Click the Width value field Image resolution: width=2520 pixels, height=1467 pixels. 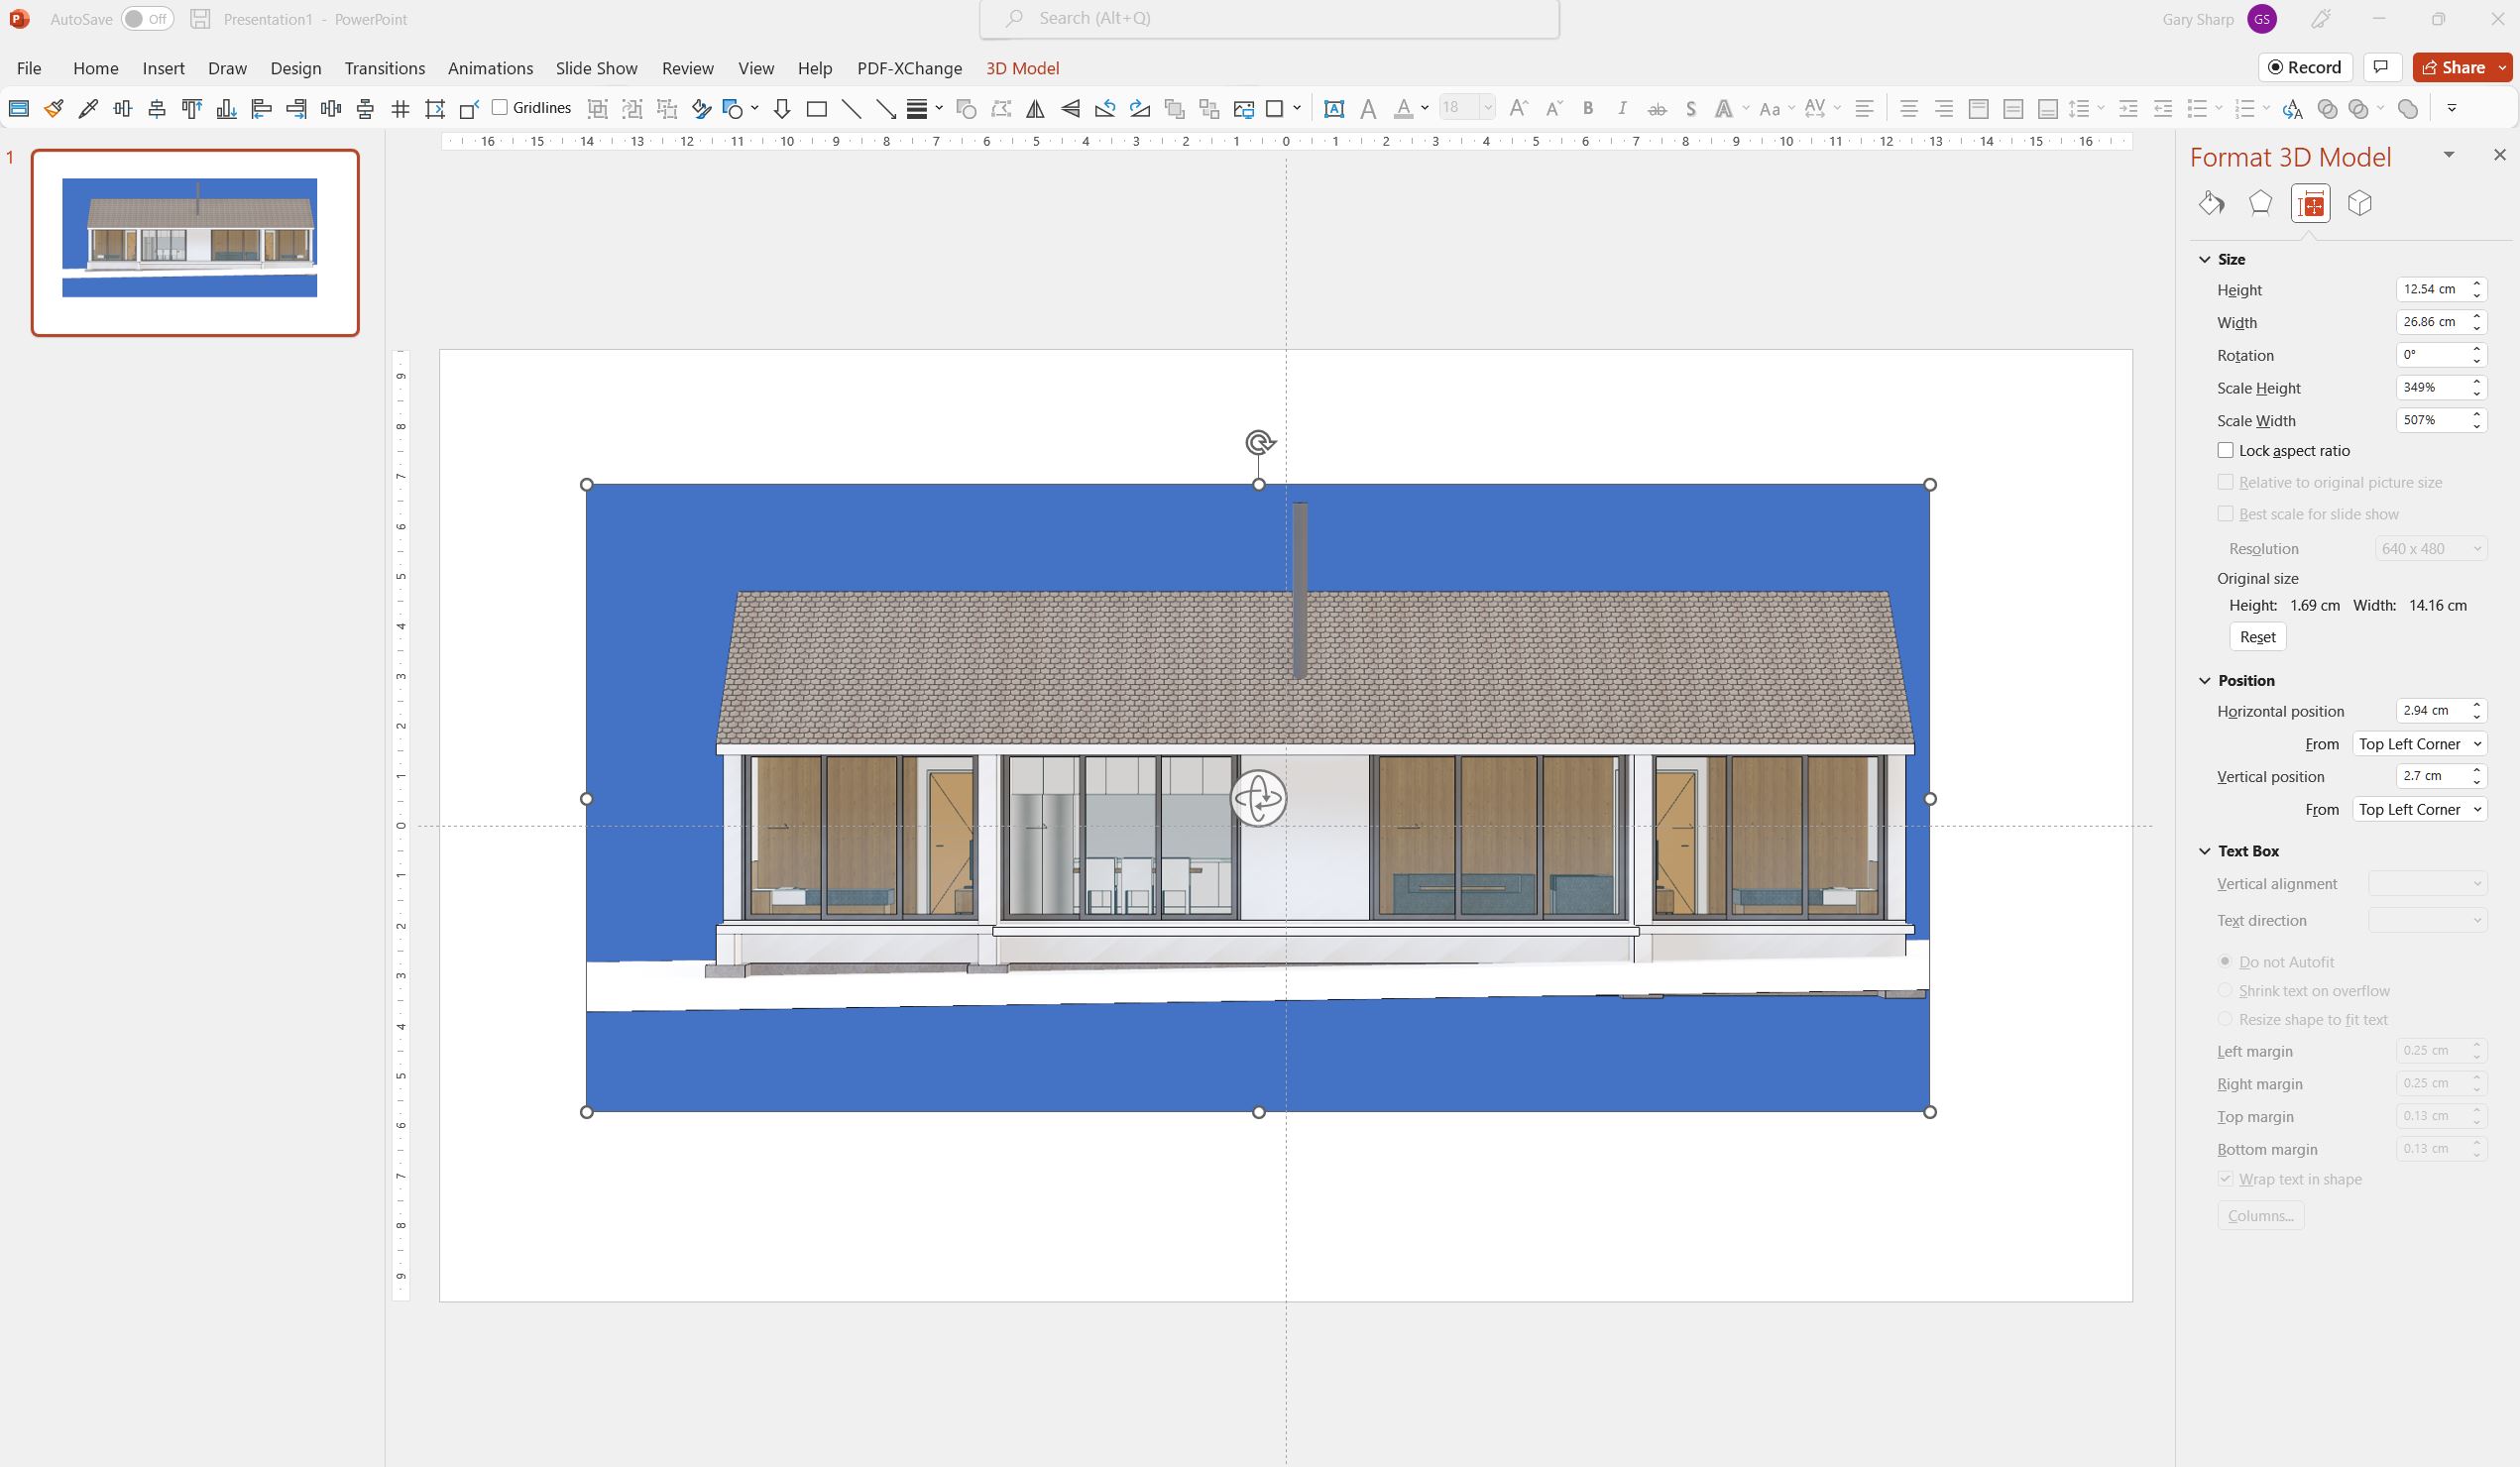click(2431, 322)
